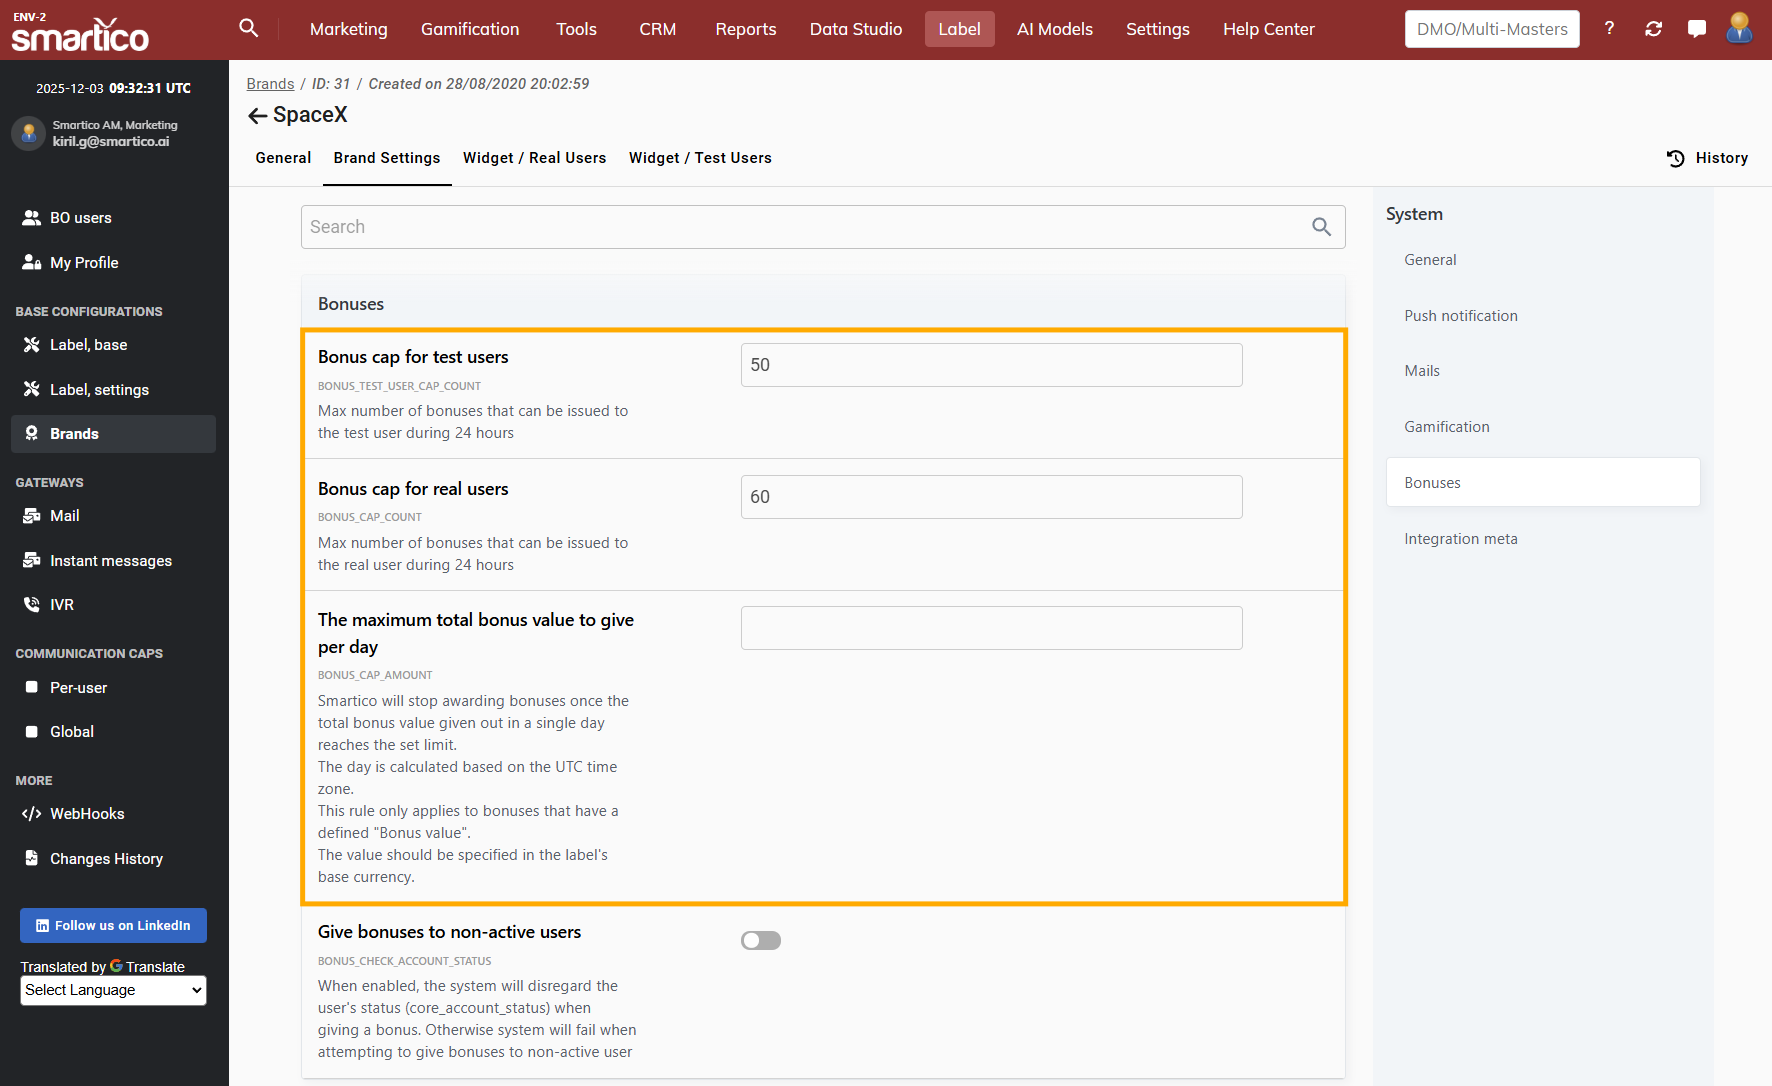The width and height of the screenshot is (1772, 1086).
Task: Switch to the General tab
Action: (283, 158)
